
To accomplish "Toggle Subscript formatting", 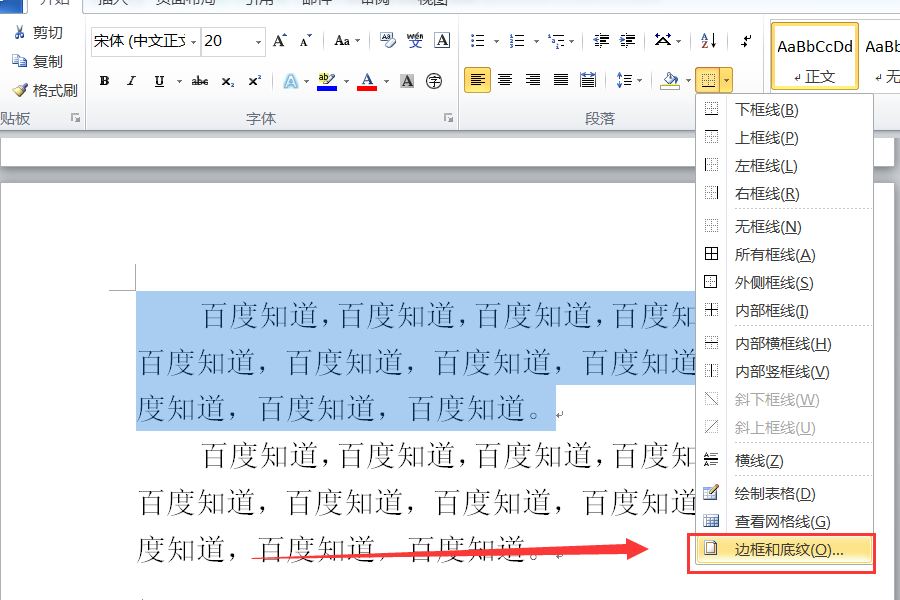I will pyautogui.click(x=227, y=81).
